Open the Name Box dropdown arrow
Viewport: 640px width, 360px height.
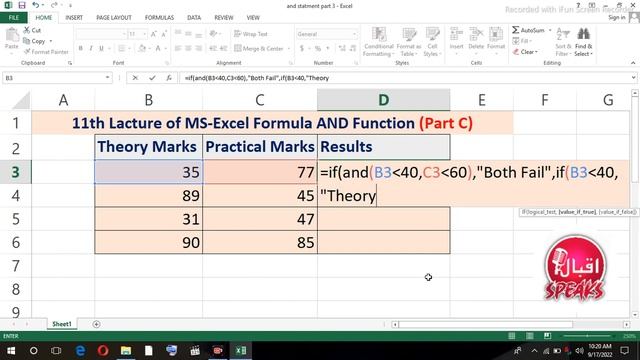point(107,78)
